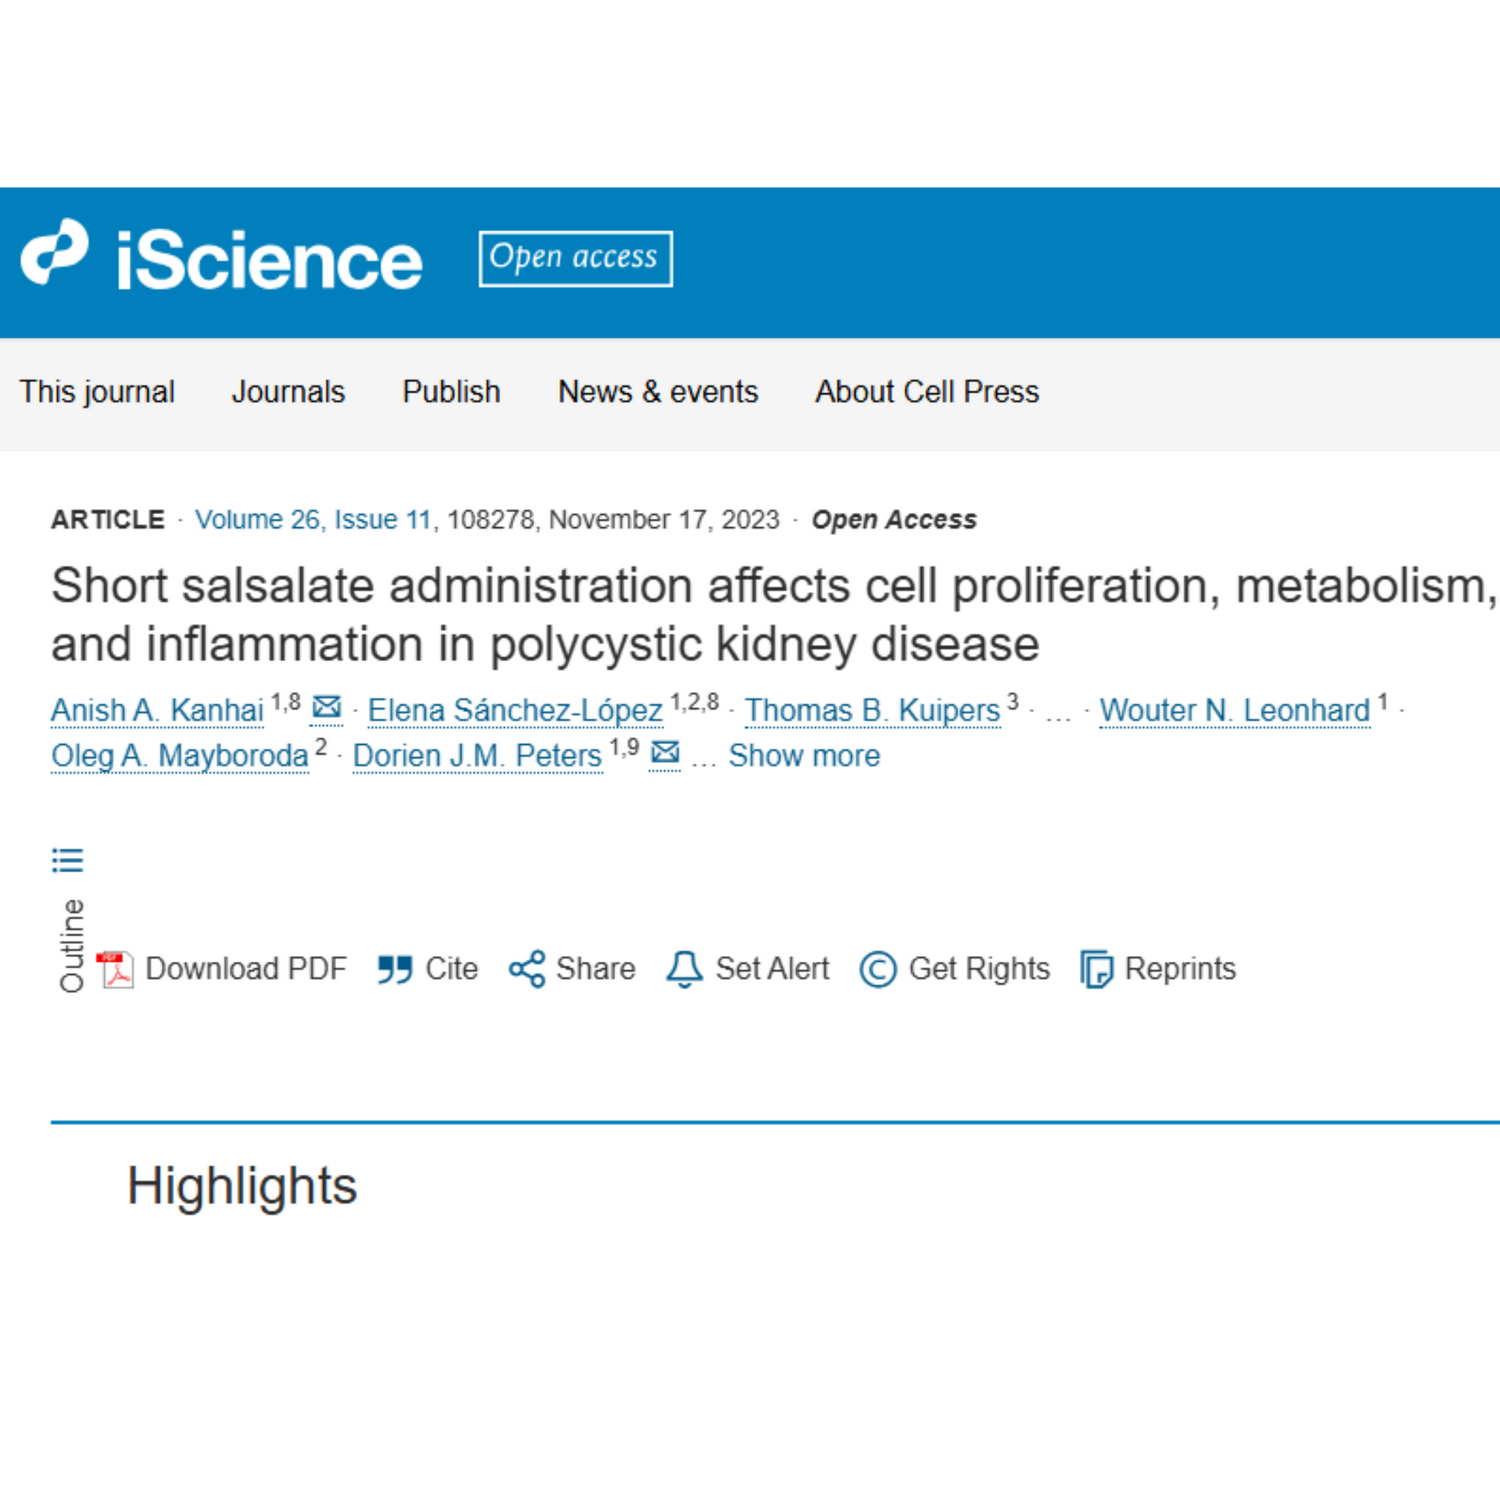The width and height of the screenshot is (1500, 1500).
Task: Click the Set Alert bell icon
Action: 685,969
